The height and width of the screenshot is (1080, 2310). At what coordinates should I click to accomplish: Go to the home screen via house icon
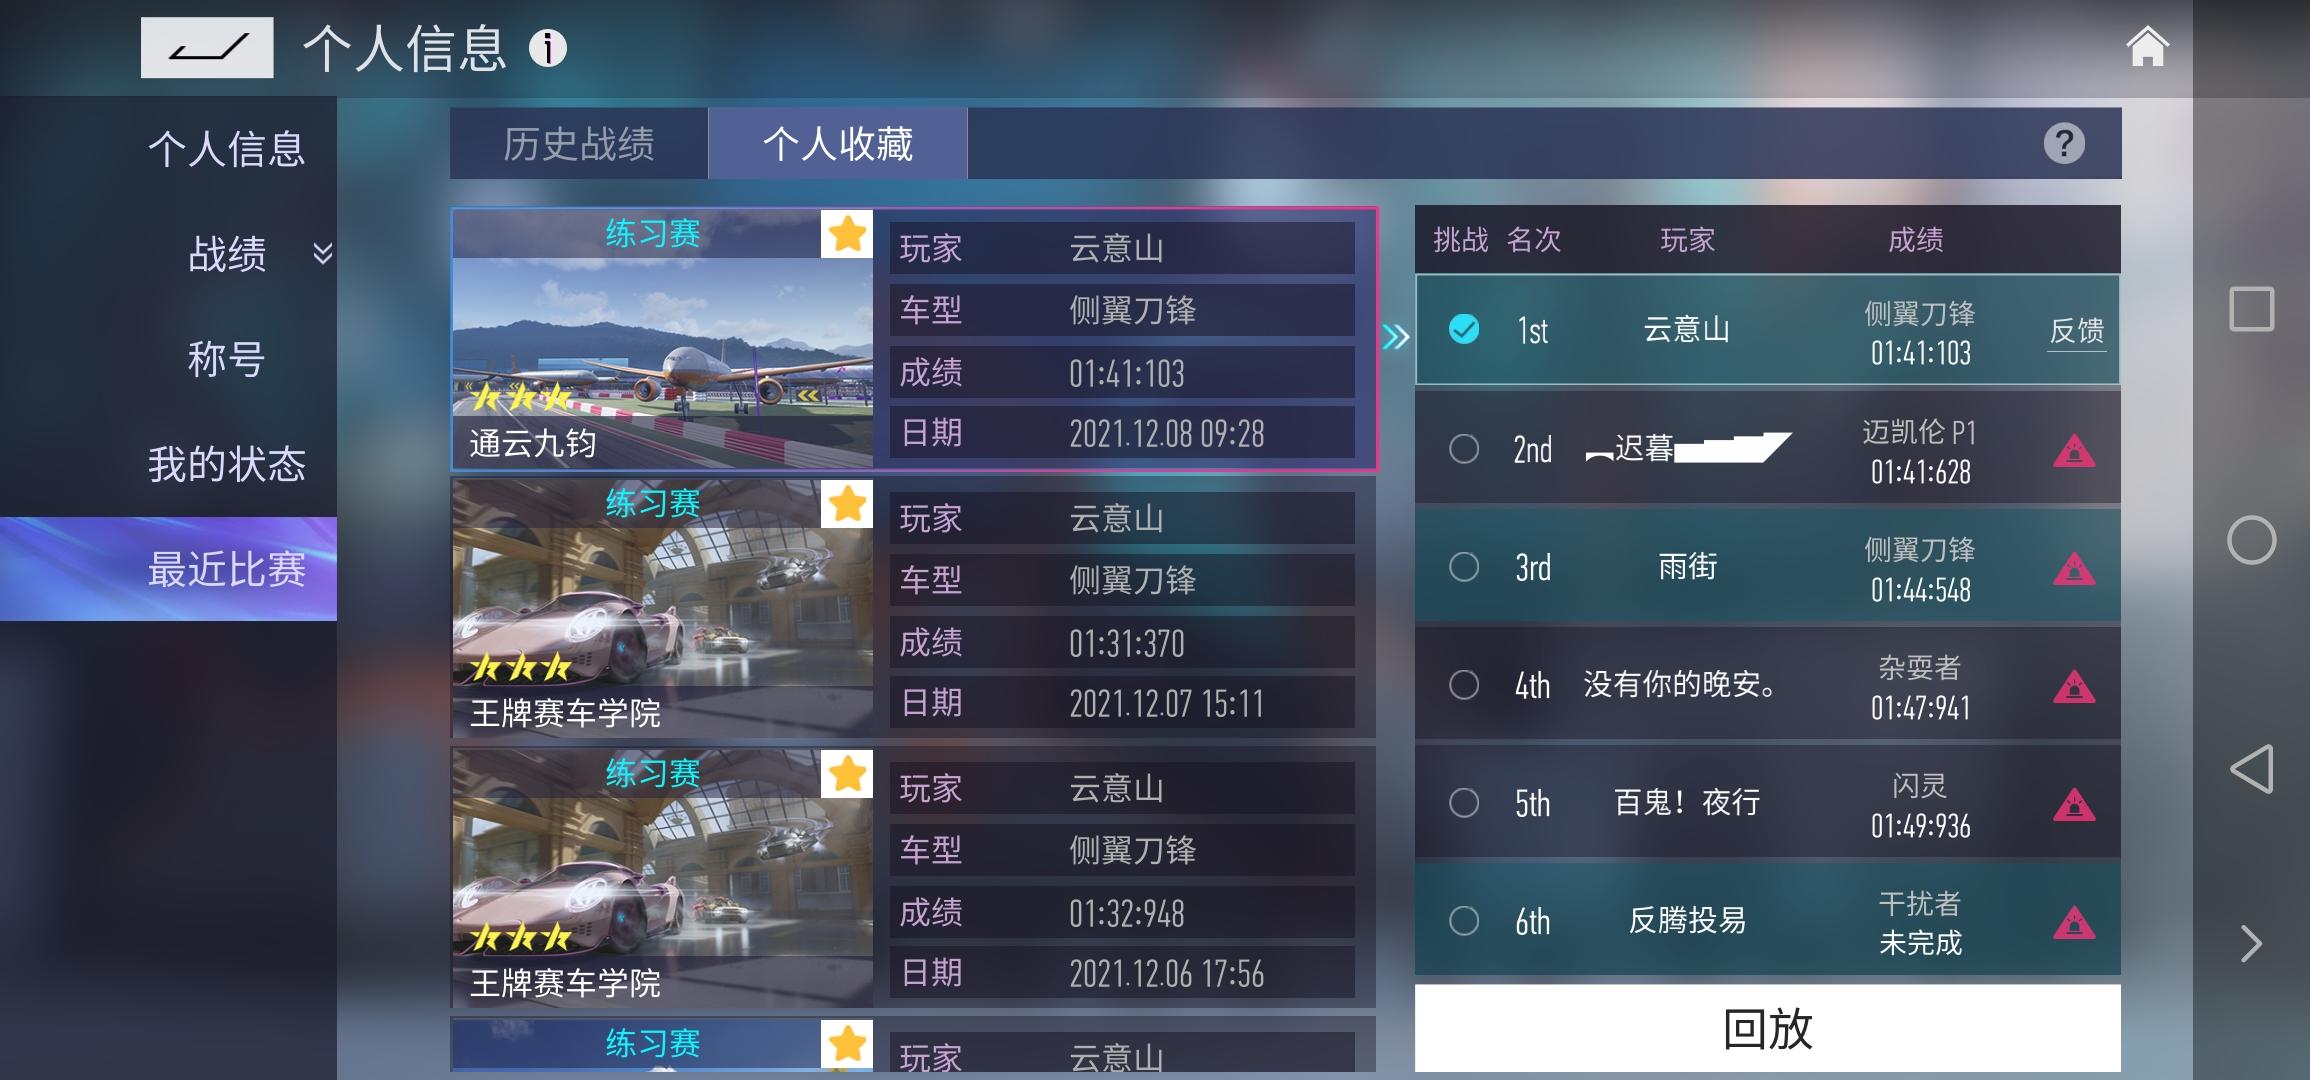tap(2147, 47)
